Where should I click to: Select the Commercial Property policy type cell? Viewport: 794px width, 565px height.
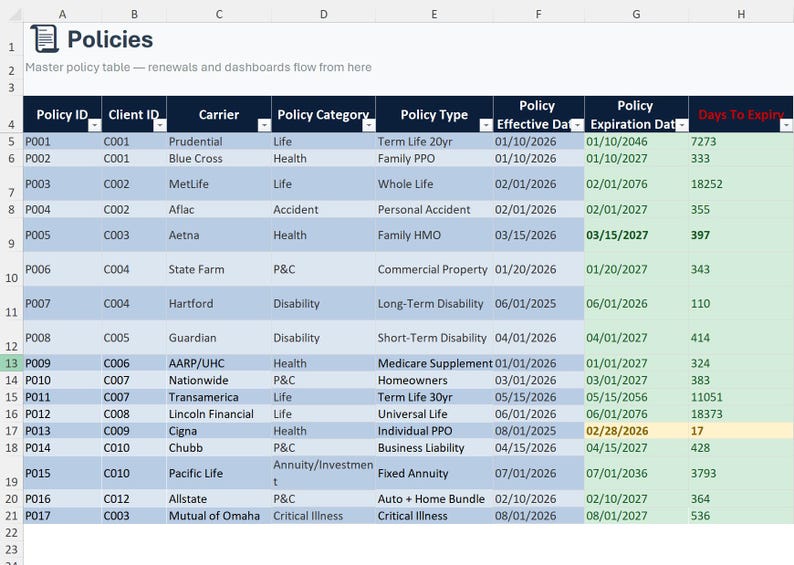[434, 269]
